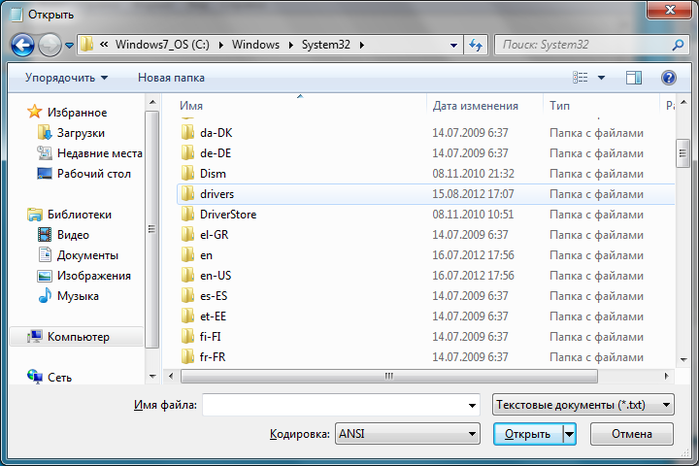Click the Отмена button
Image resolution: width=699 pixels, height=466 pixels.
(632, 434)
